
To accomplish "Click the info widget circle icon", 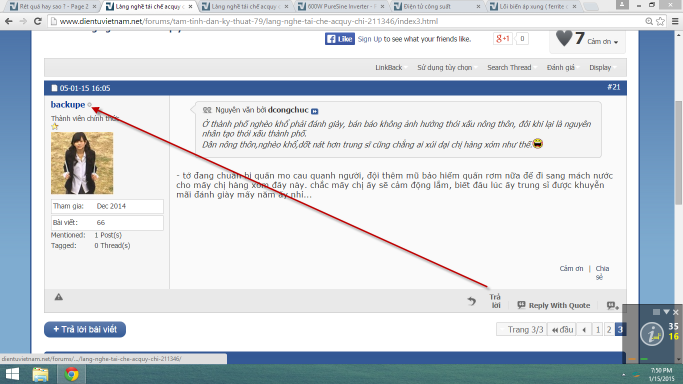I will point(652,334).
